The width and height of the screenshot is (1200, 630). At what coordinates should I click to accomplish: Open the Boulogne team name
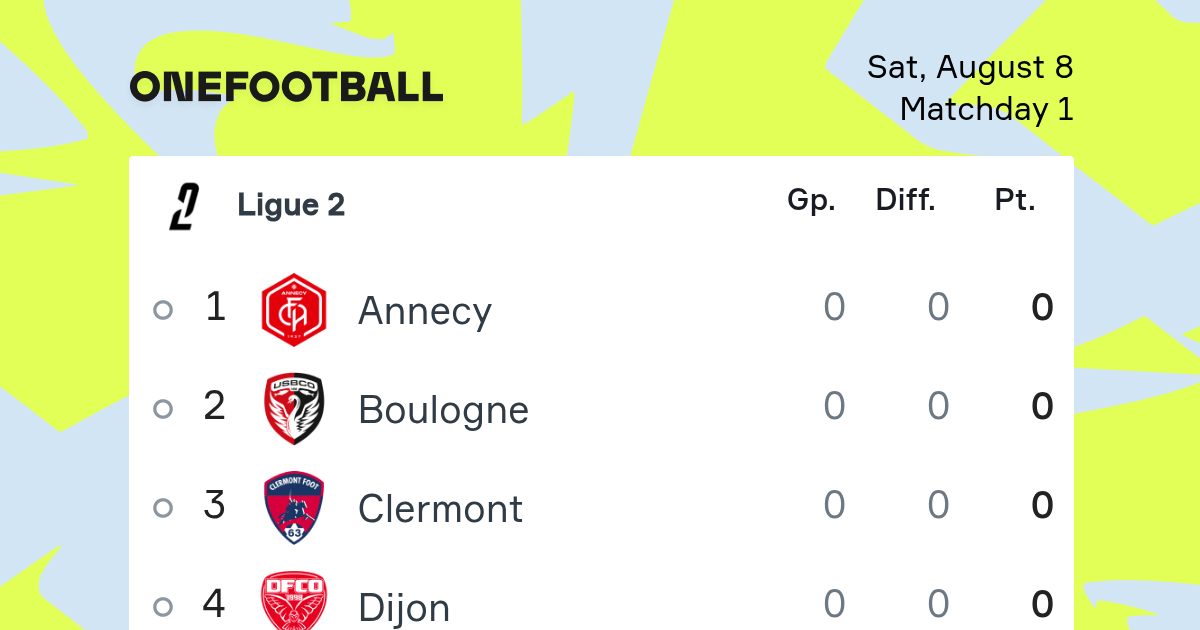point(443,411)
